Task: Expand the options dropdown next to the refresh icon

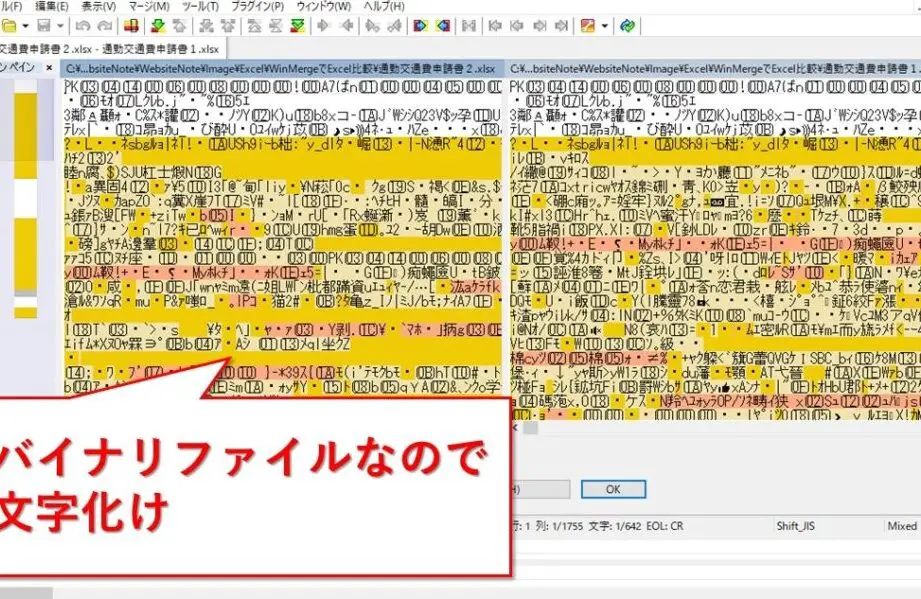Action: (x=603, y=26)
